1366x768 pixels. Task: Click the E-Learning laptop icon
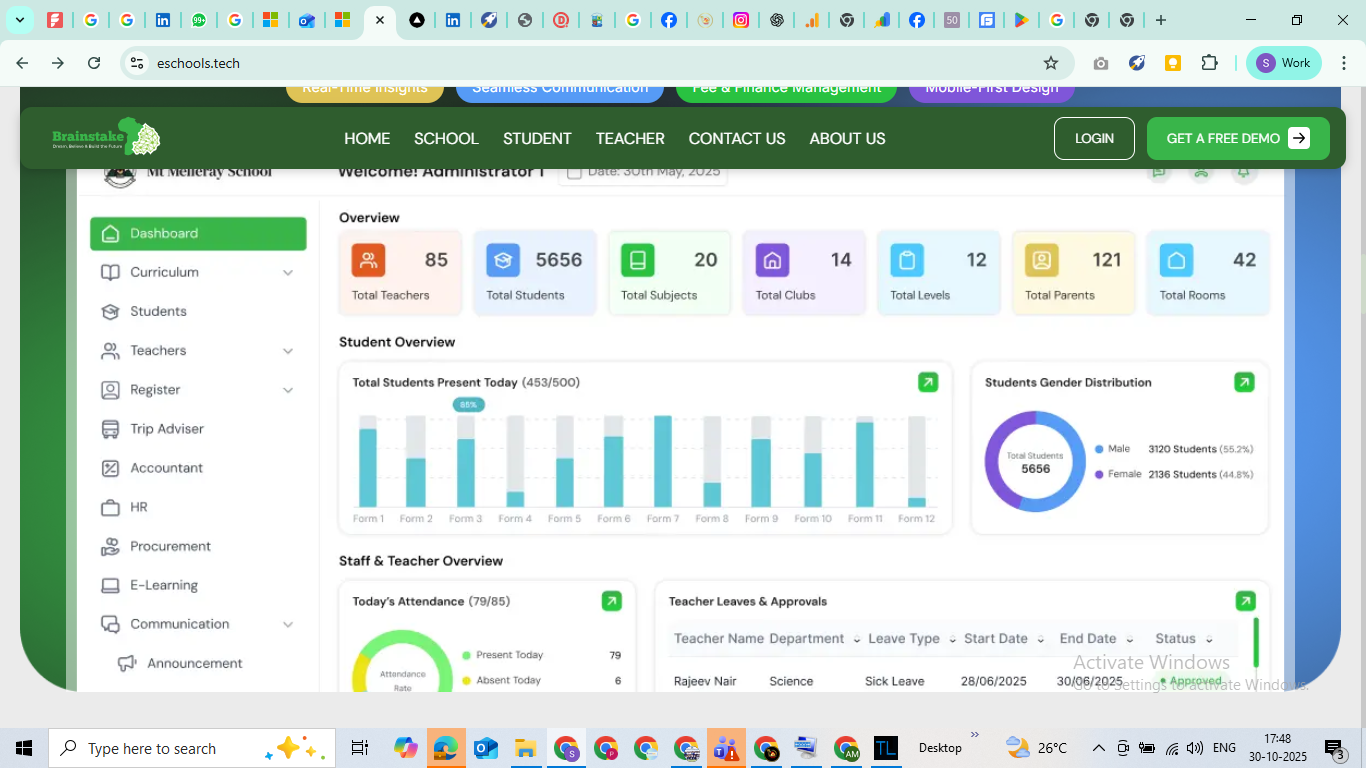point(111,586)
